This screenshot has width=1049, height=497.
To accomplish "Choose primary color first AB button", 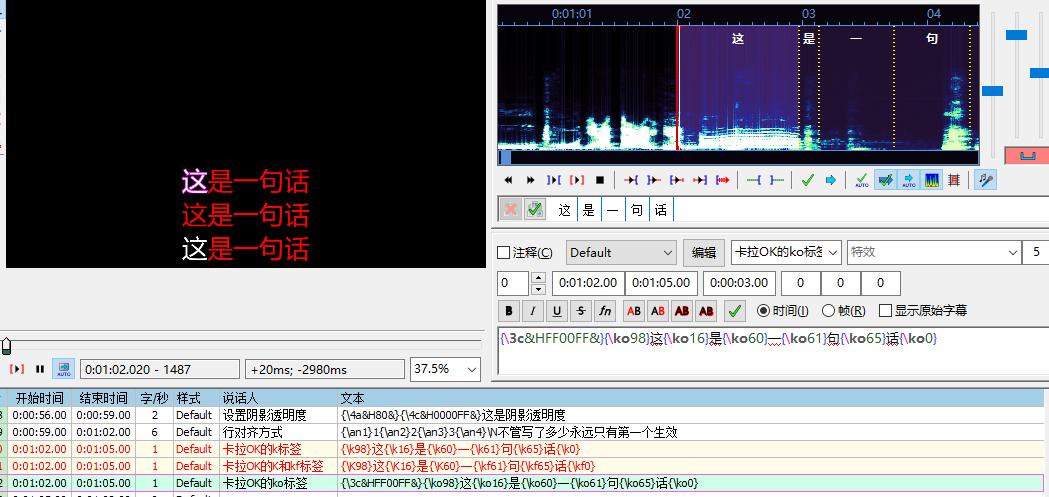I will click(634, 310).
